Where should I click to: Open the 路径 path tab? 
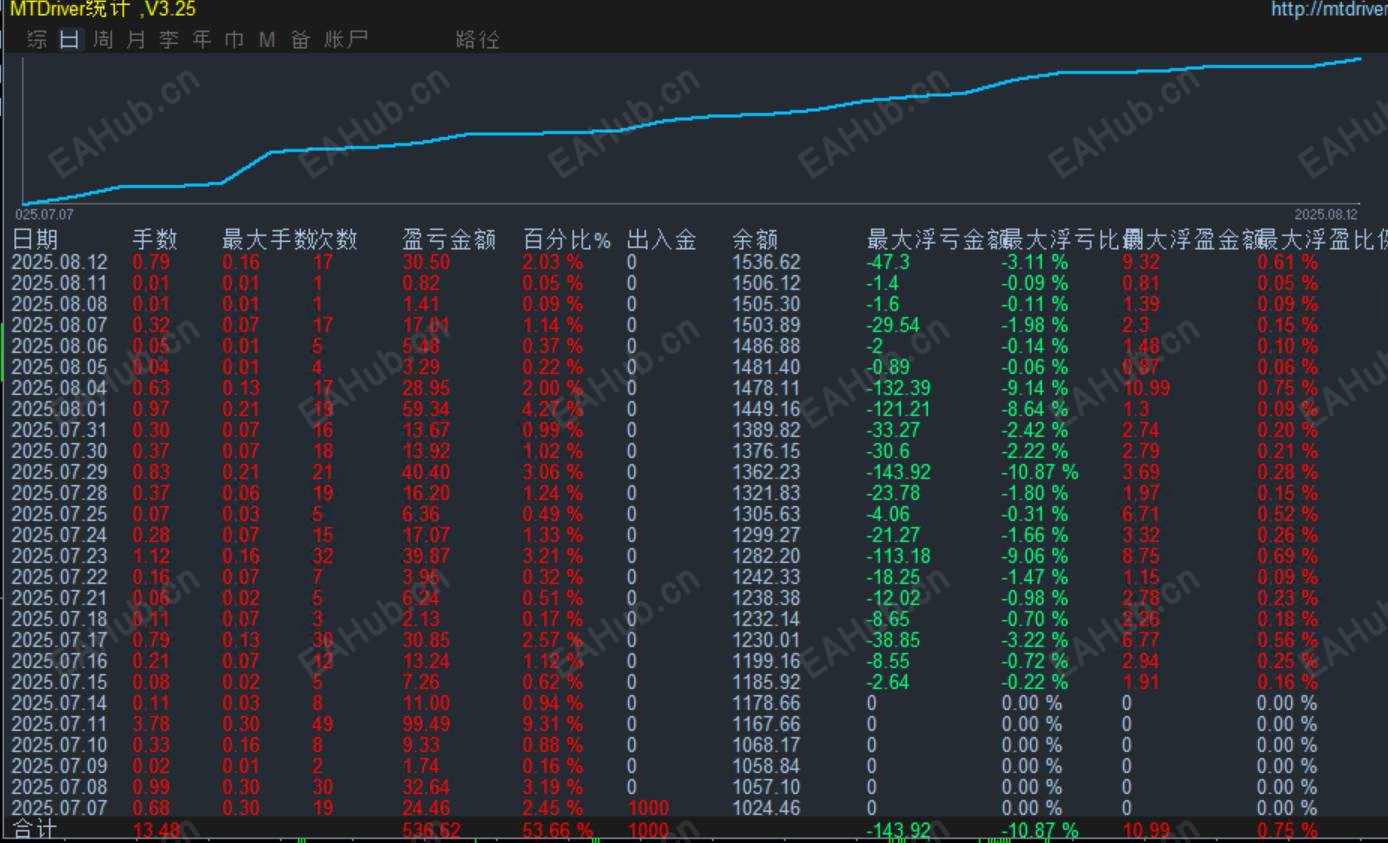(477, 40)
